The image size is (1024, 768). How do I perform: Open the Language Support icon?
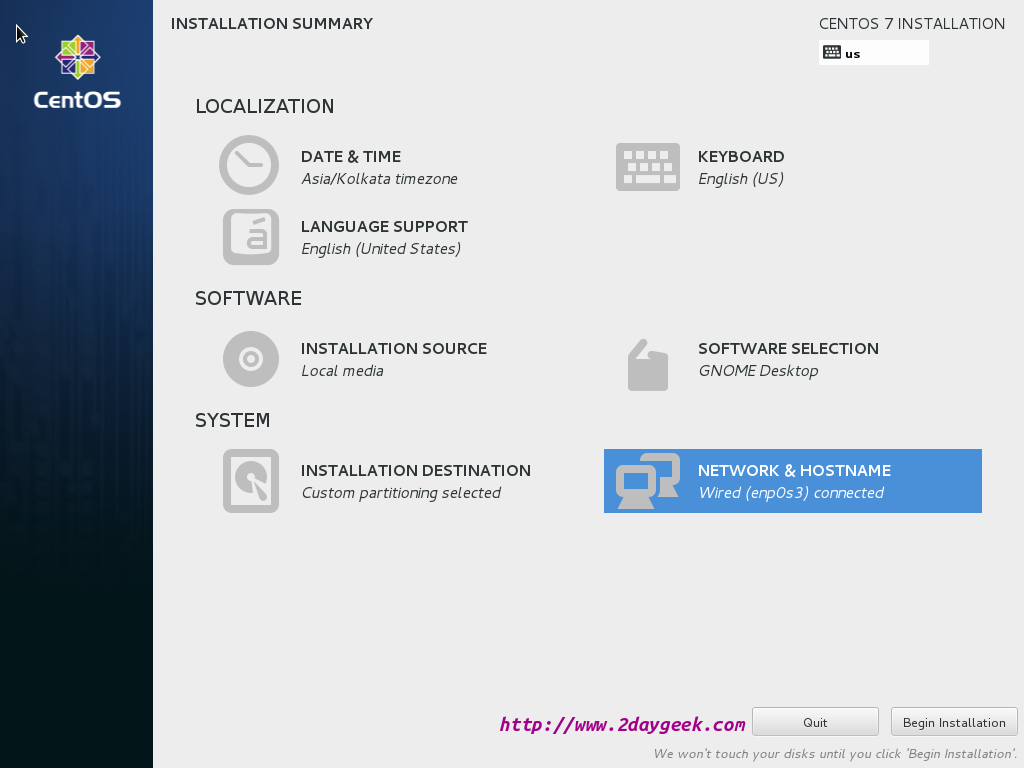click(x=251, y=237)
